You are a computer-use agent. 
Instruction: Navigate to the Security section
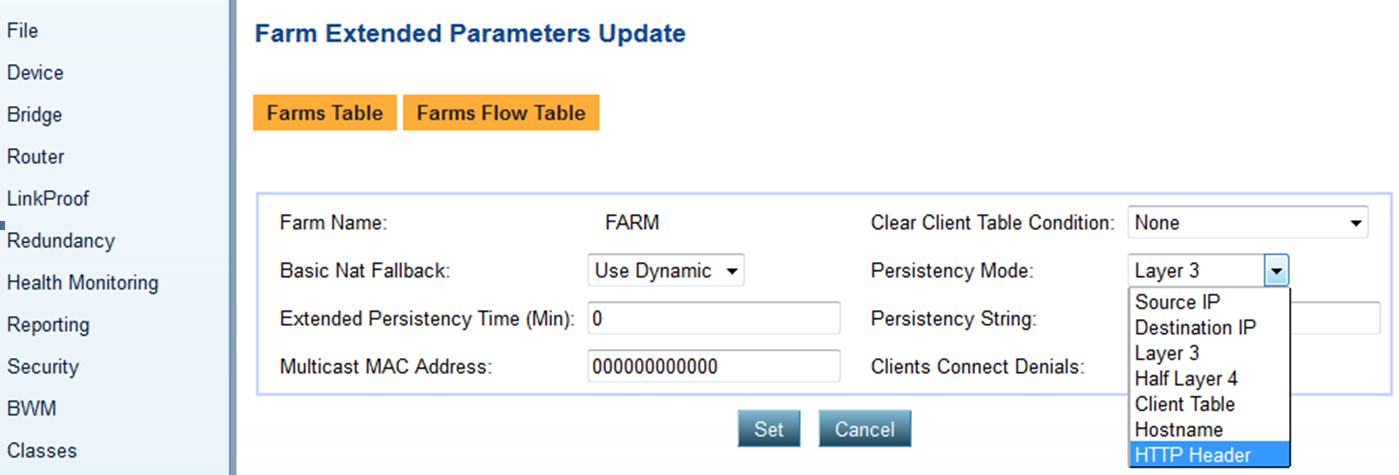click(42, 367)
